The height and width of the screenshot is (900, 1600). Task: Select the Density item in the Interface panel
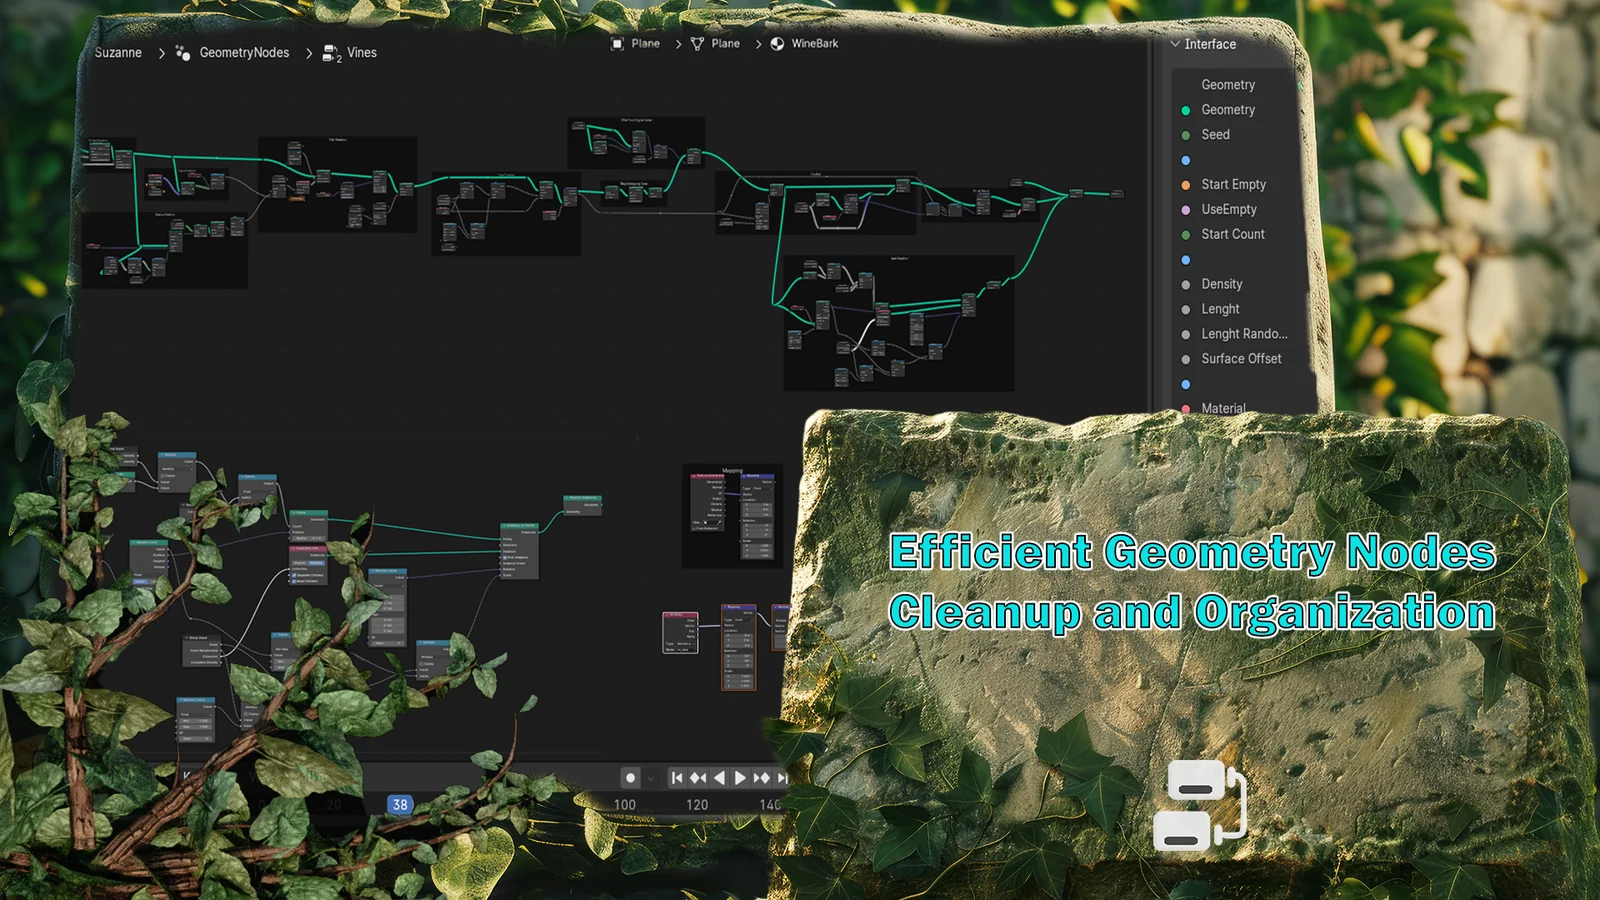pos(1221,284)
